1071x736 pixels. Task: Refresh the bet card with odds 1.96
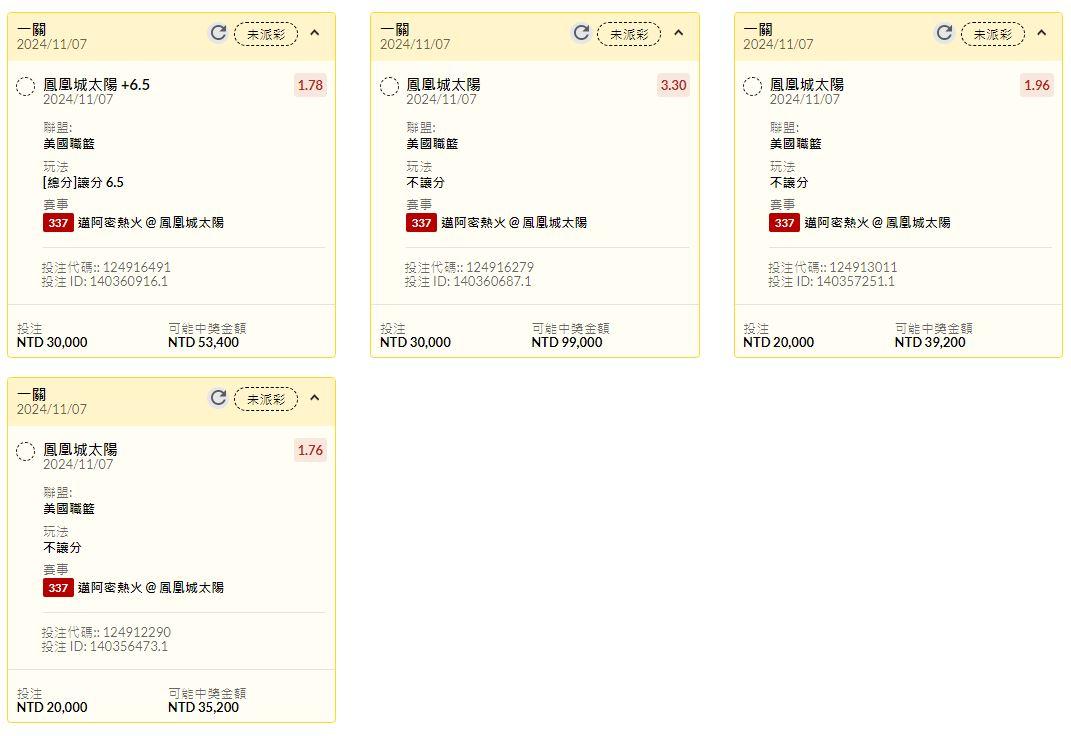(x=945, y=33)
